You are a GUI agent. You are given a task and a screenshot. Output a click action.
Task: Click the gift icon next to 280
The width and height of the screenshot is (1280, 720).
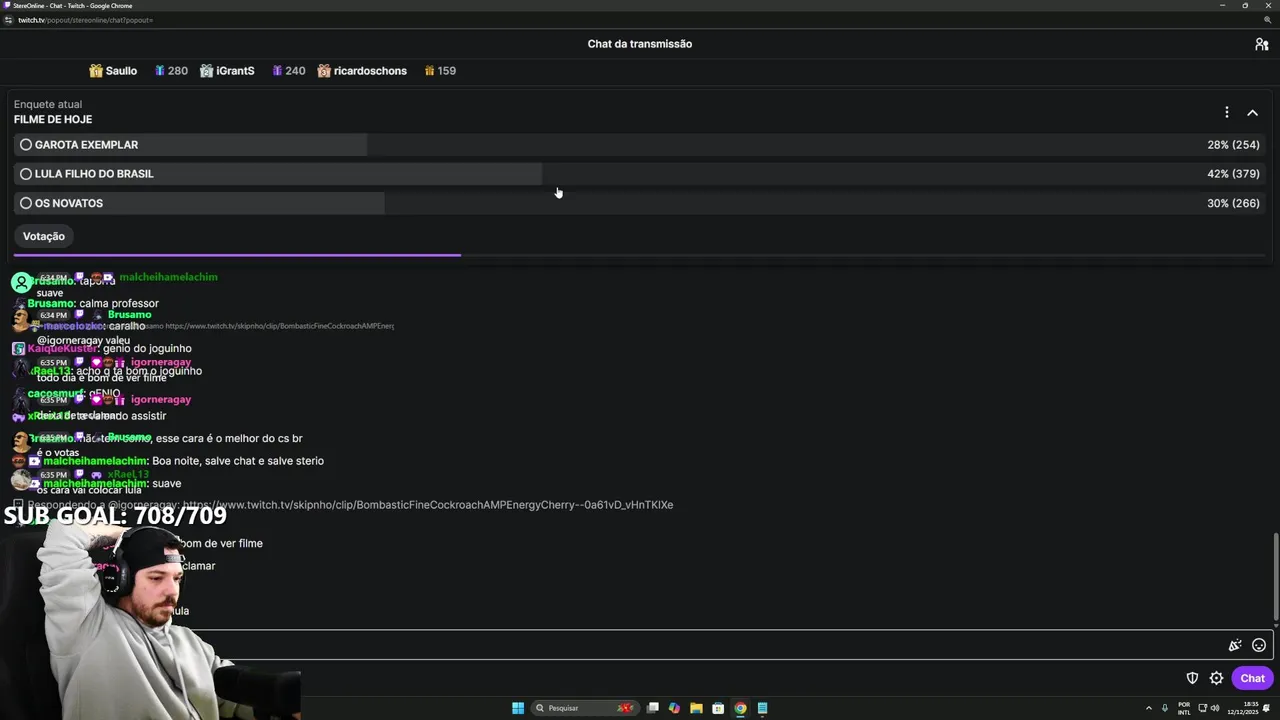pos(159,71)
